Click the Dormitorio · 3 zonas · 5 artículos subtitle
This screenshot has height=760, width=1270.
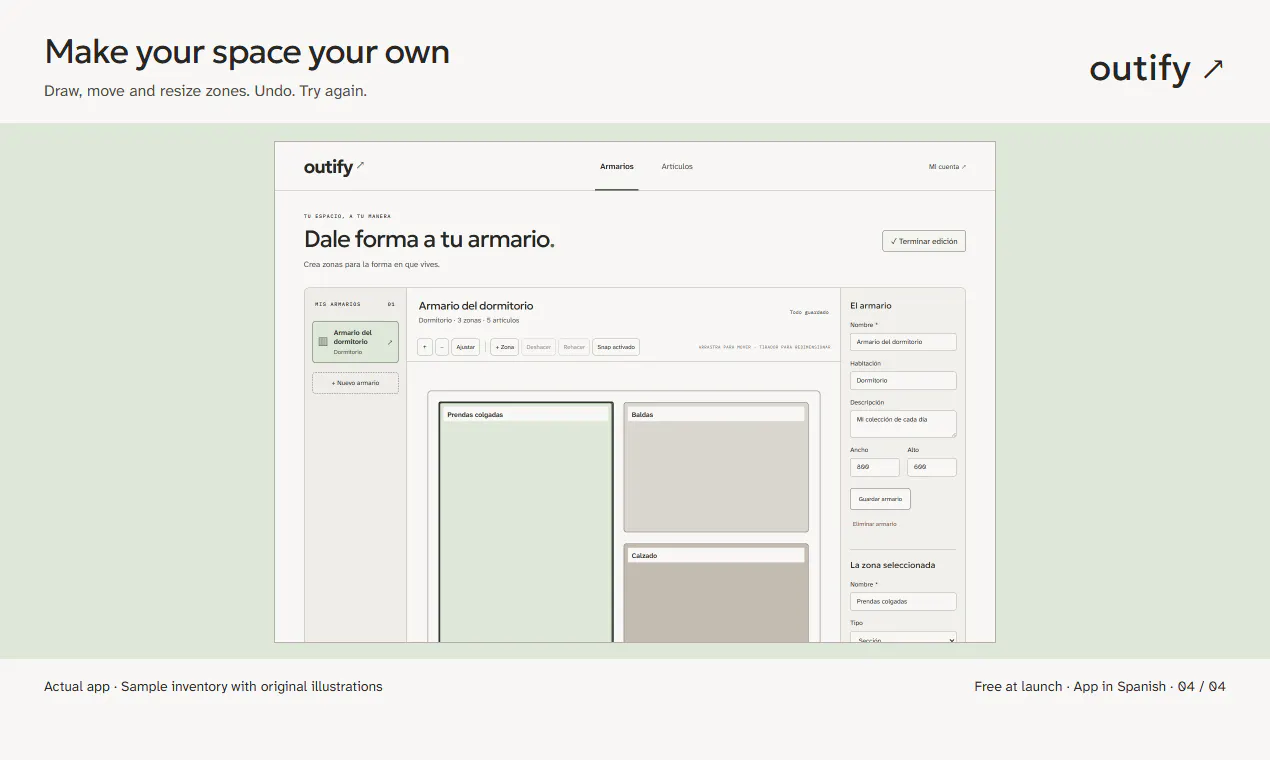(468, 321)
